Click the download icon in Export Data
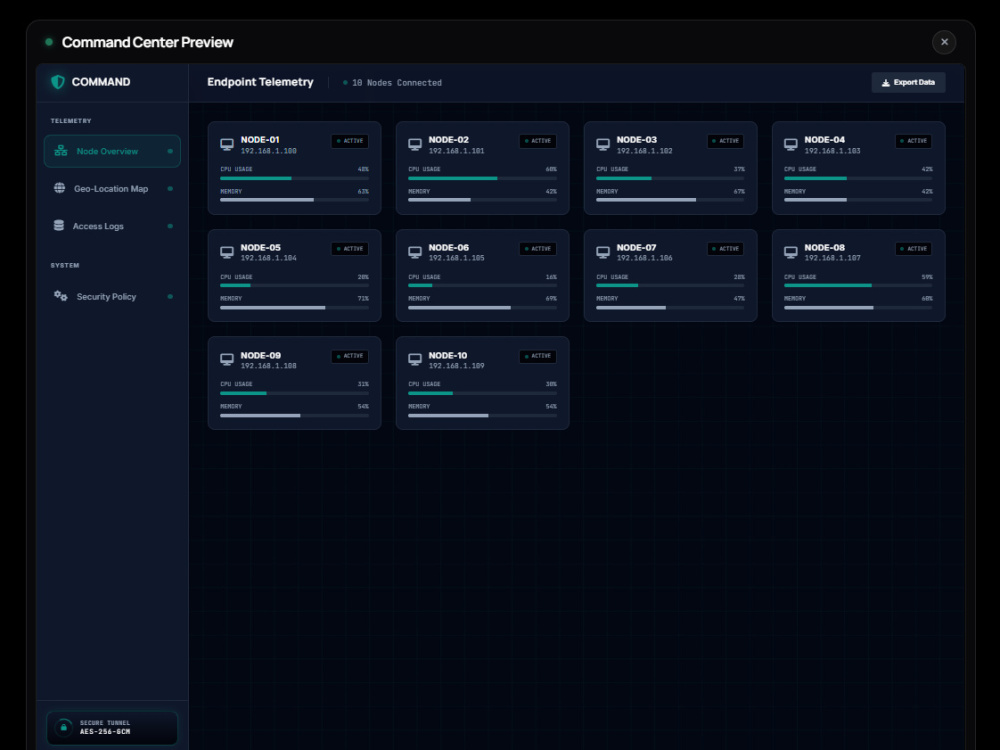This screenshot has width=1000, height=750. [x=885, y=82]
